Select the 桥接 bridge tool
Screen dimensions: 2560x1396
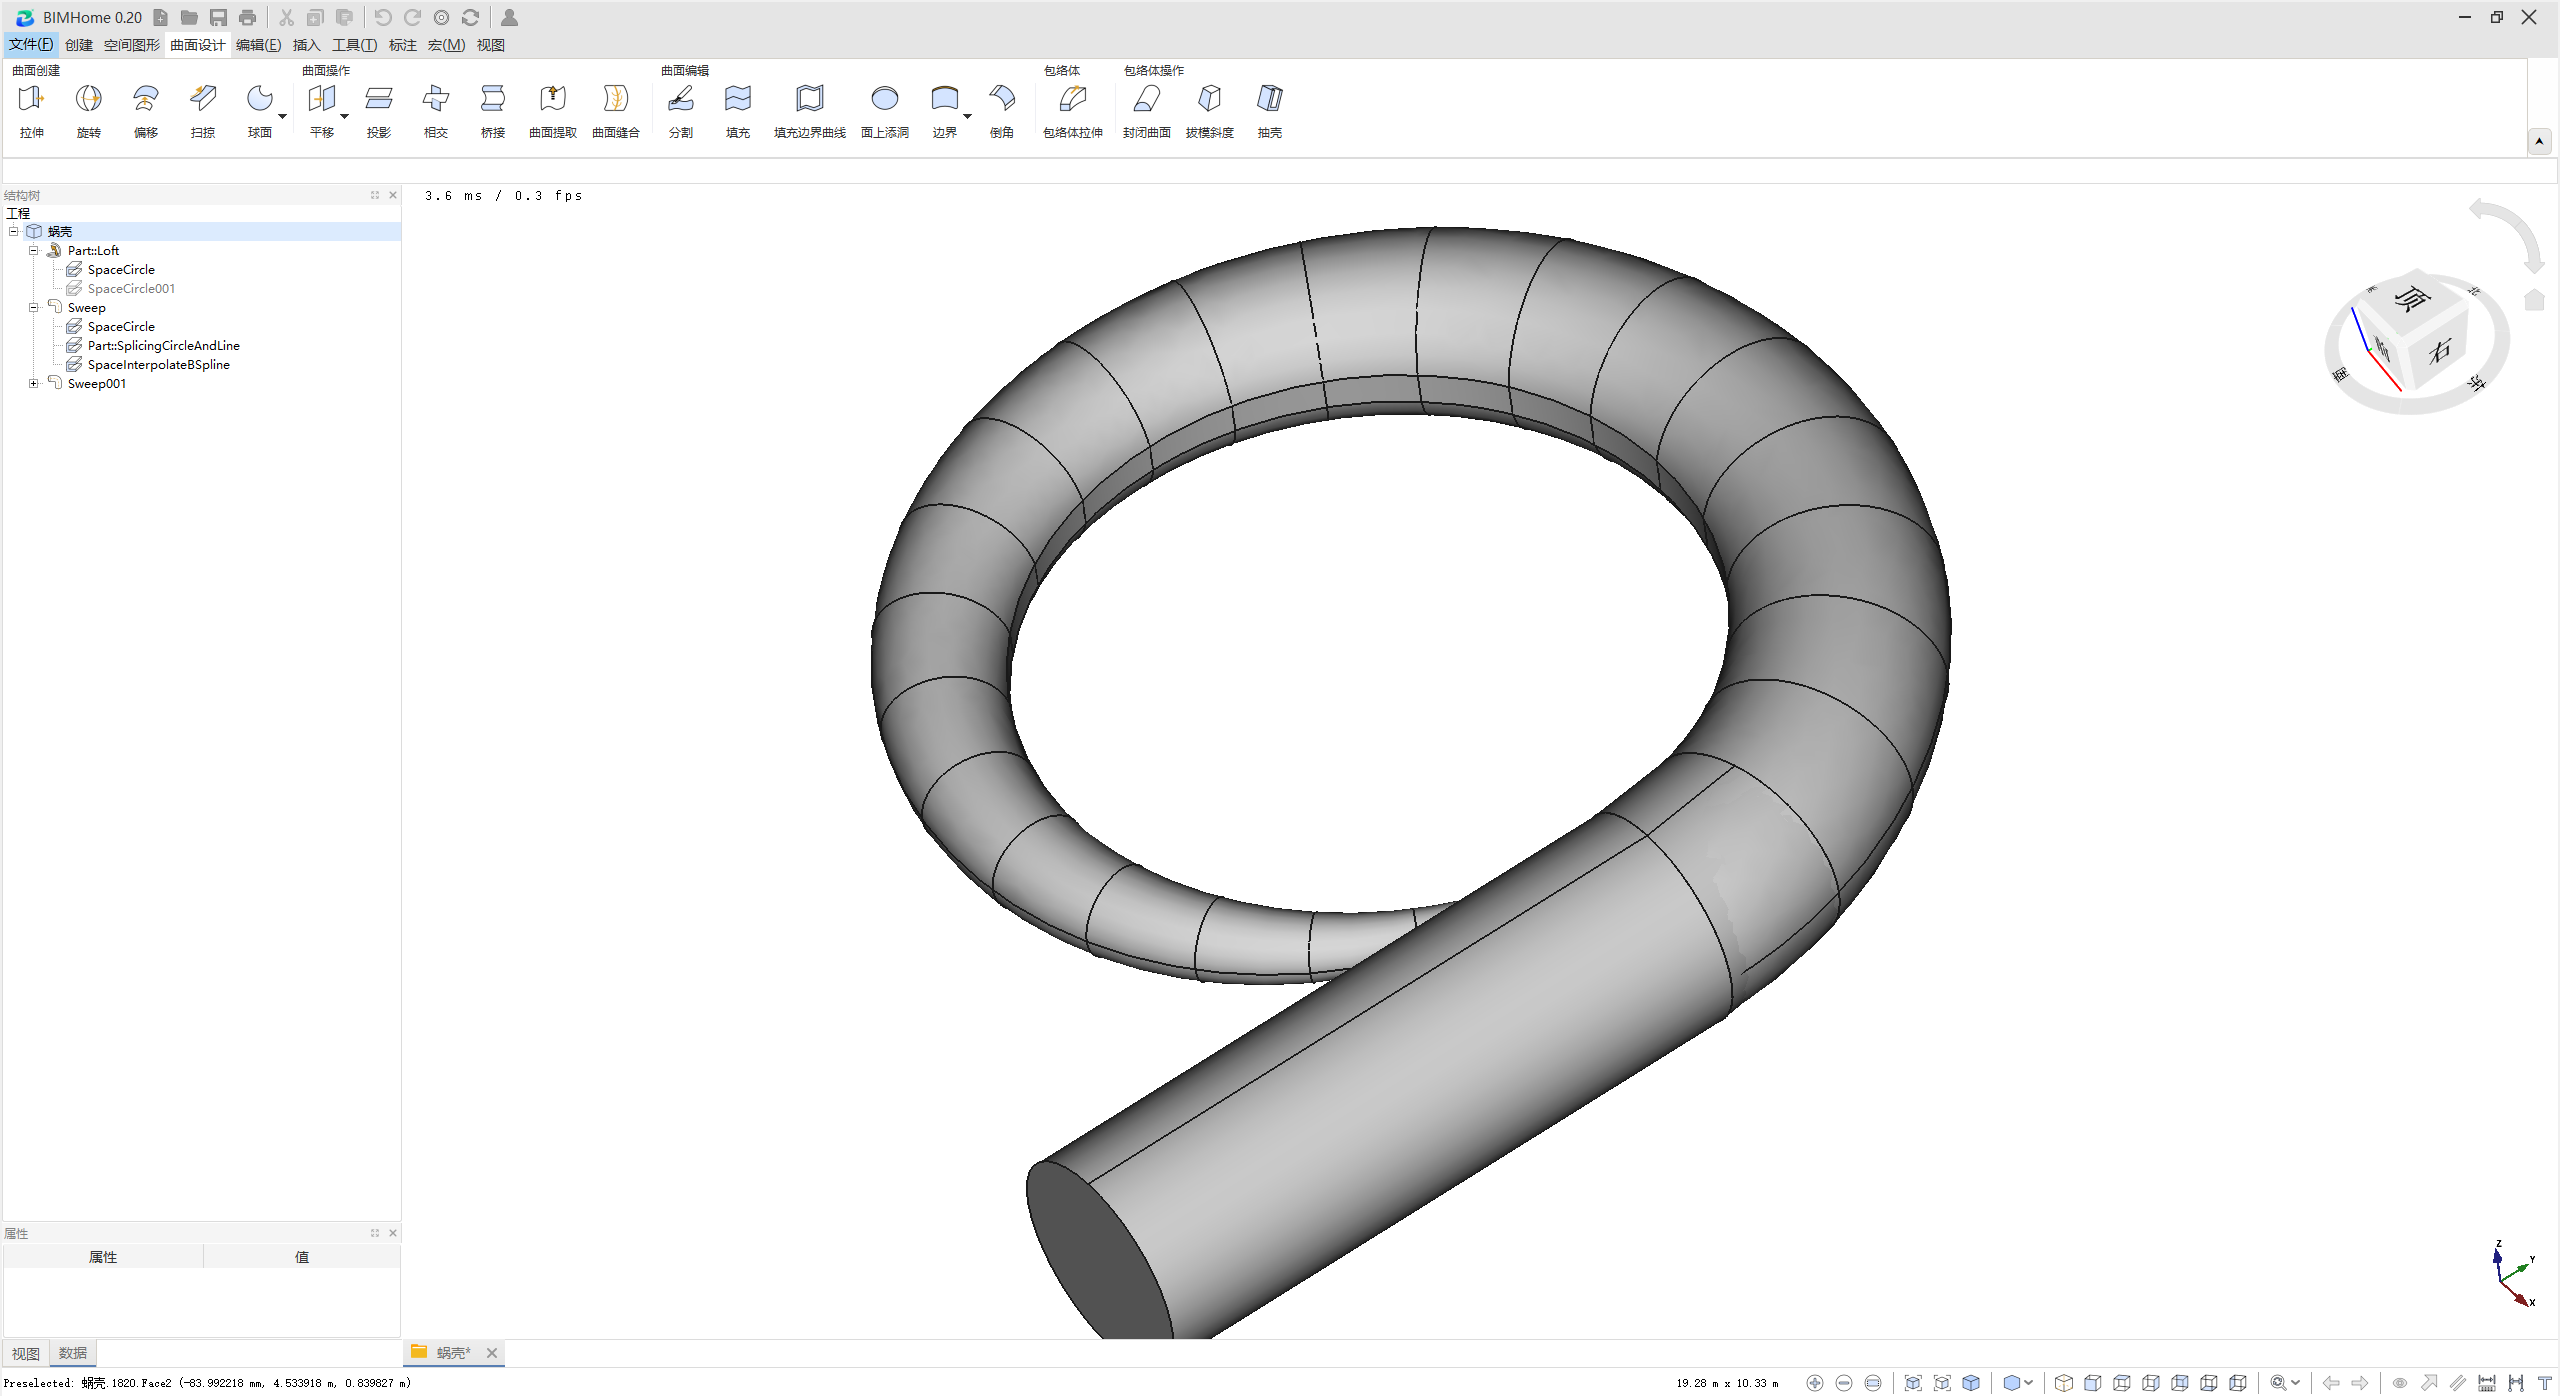click(x=493, y=110)
